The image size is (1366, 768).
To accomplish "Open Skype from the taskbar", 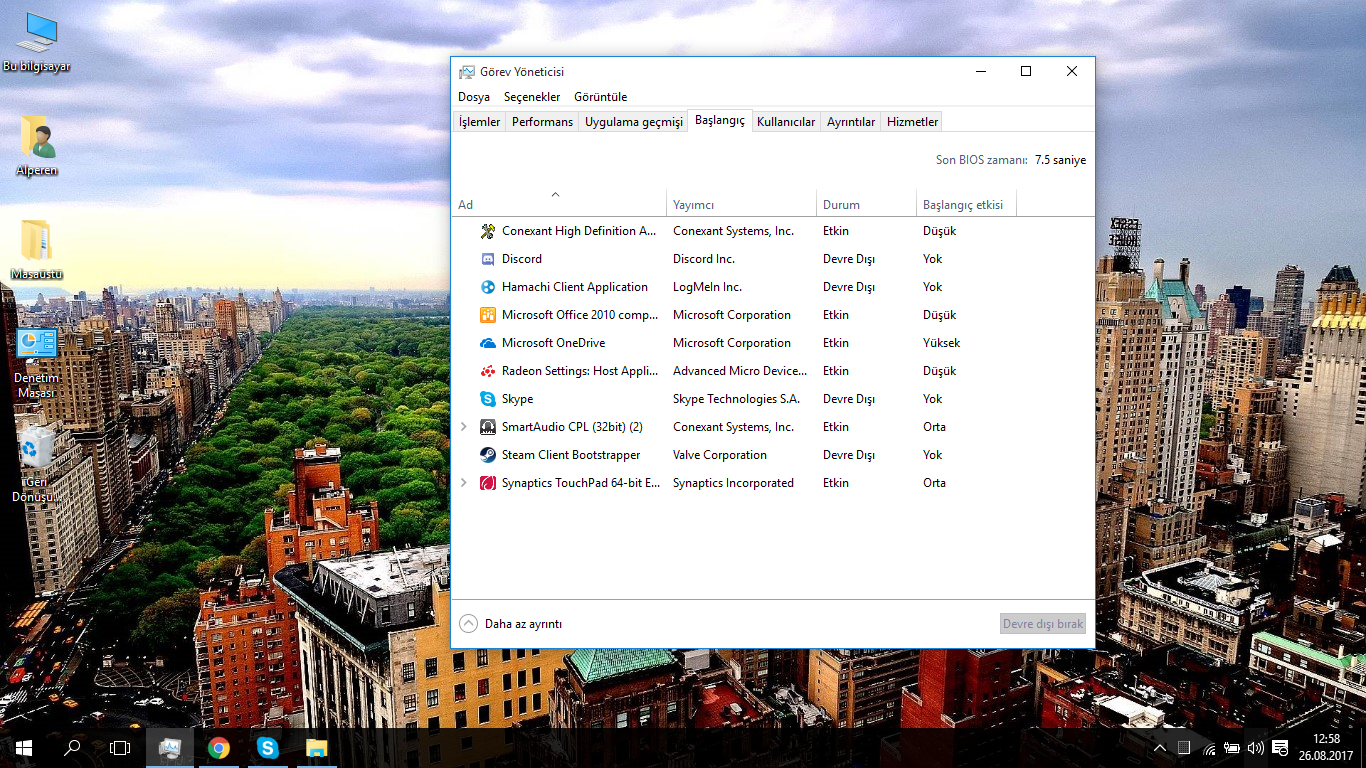I will click(x=267, y=748).
